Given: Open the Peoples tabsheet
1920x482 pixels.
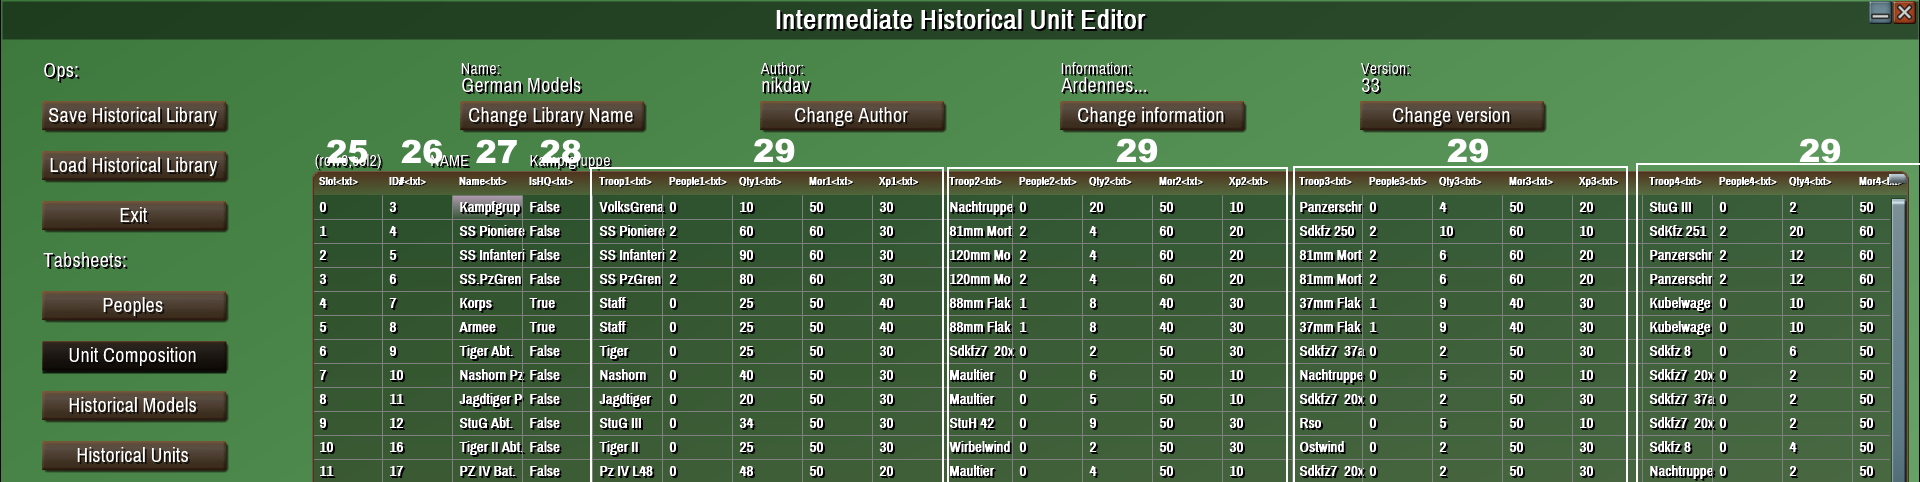Looking at the screenshot, I should click(x=134, y=306).
